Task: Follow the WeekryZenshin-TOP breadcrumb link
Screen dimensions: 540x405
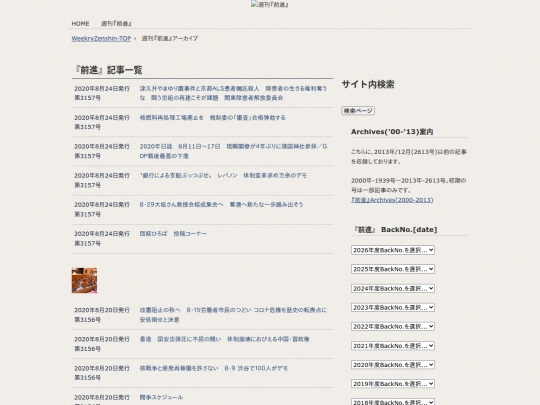Action: pyautogui.click(x=101, y=38)
